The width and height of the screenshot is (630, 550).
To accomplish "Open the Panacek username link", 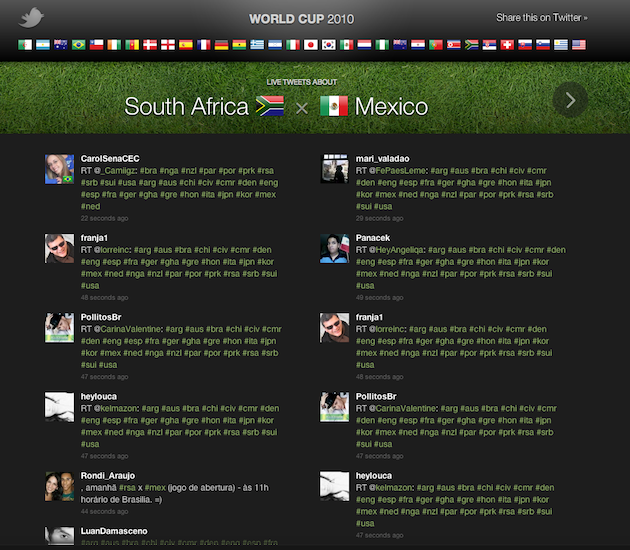I will pyautogui.click(x=373, y=238).
